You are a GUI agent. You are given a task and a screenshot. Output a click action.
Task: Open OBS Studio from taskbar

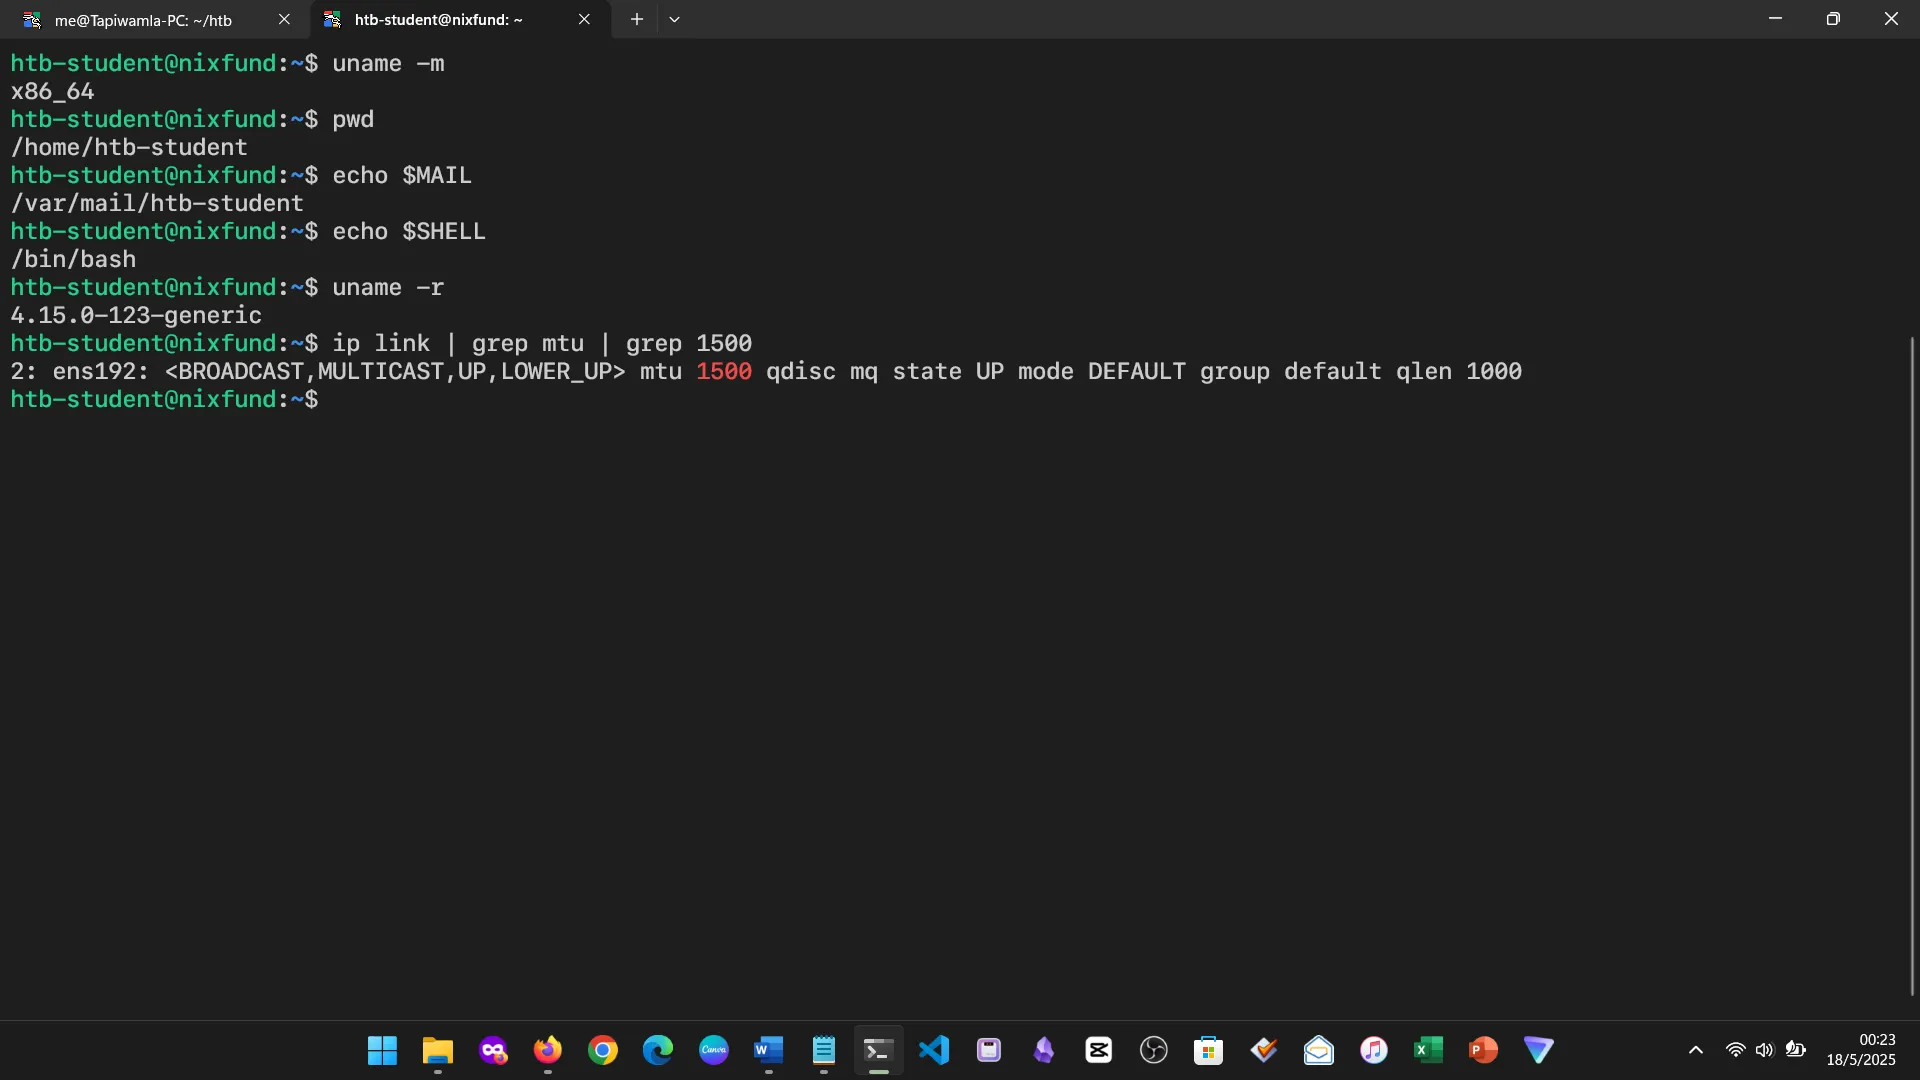pos(1153,1050)
